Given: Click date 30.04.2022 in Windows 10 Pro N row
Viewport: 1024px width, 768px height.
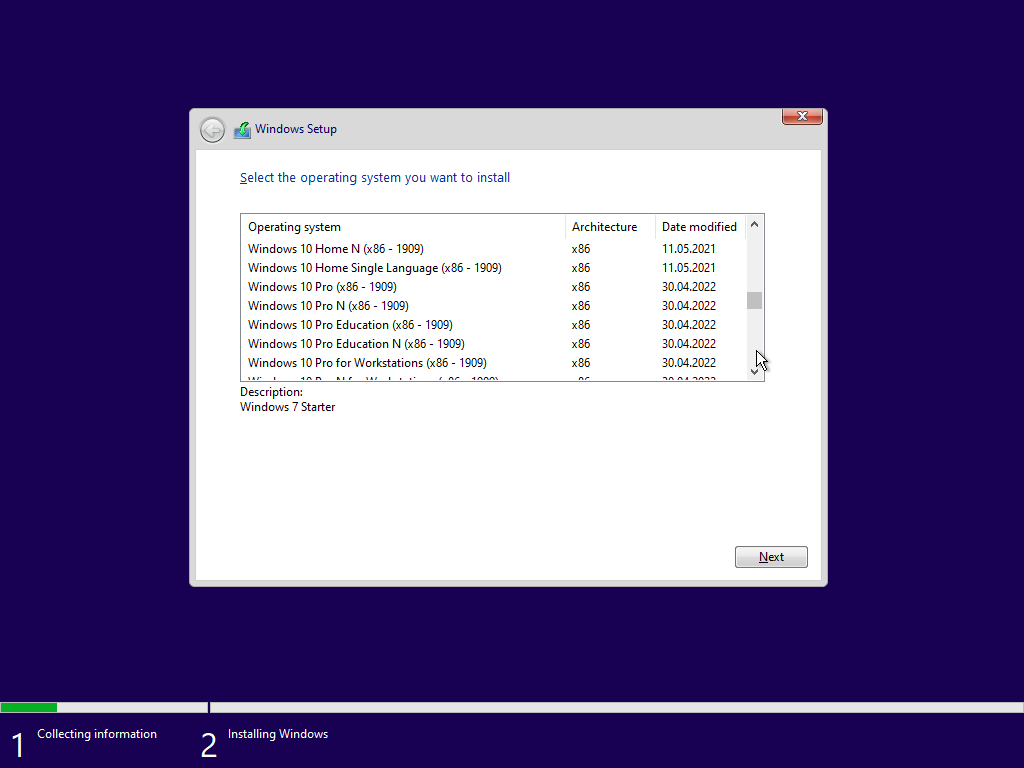Looking at the screenshot, I should (x=688, y=306).
